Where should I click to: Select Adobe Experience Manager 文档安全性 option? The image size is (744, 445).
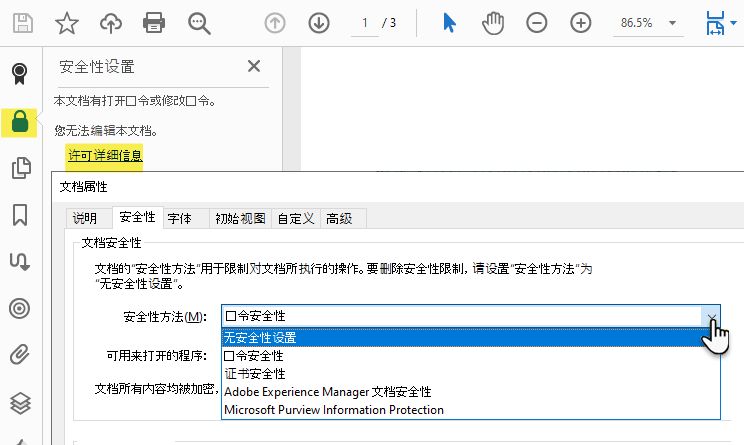click(x=471, y=392)
